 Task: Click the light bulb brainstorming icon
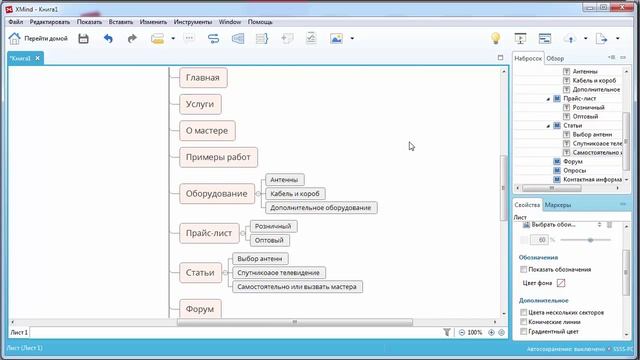(496, 38)
